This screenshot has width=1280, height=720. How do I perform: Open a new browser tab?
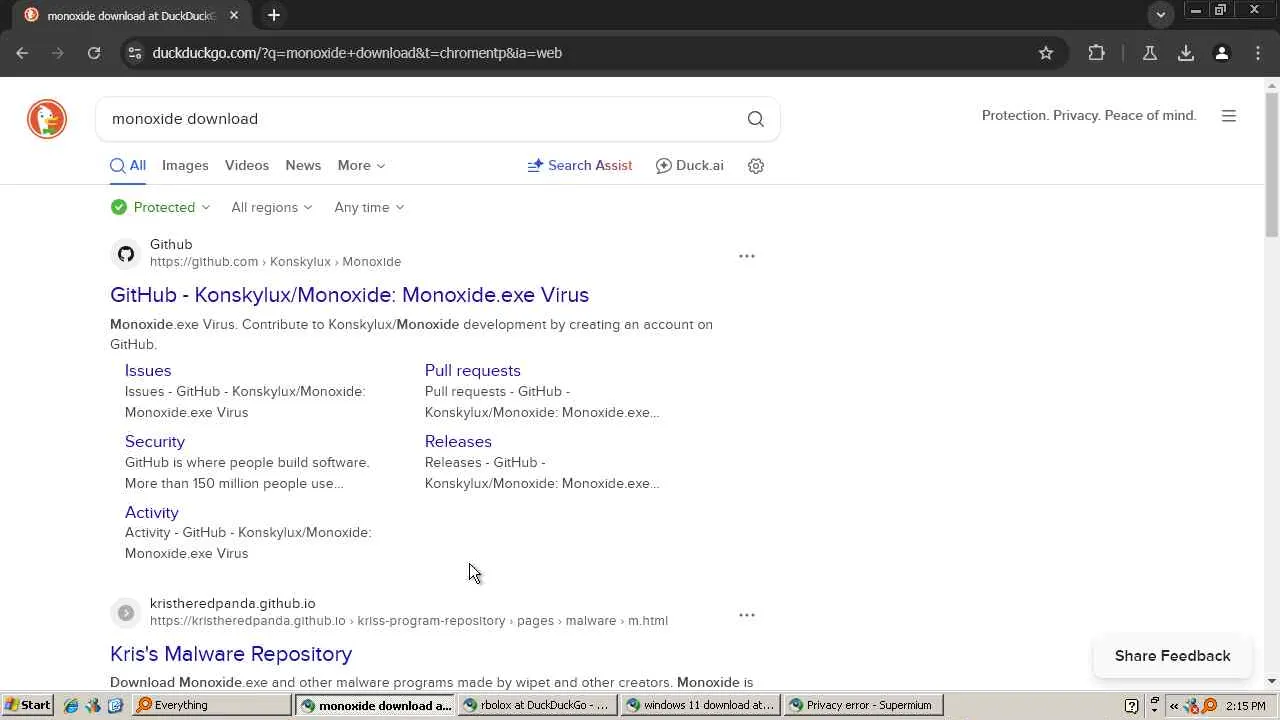274,15
